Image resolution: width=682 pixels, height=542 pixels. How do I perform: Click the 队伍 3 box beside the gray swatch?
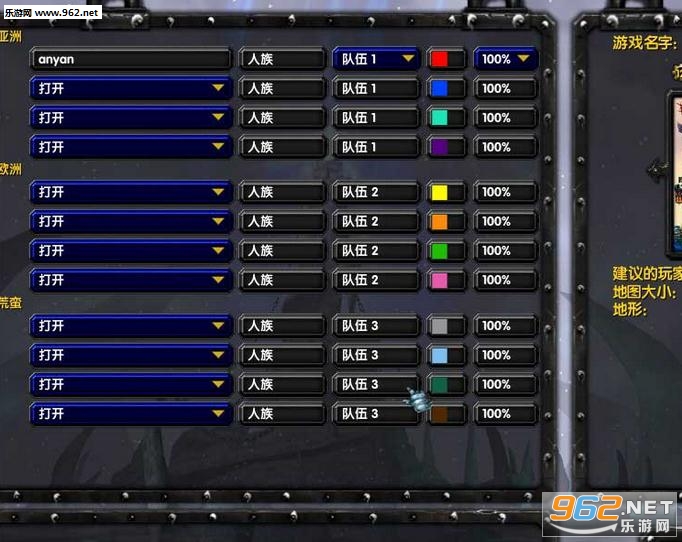pyautogui.click(x=376, y=325)
